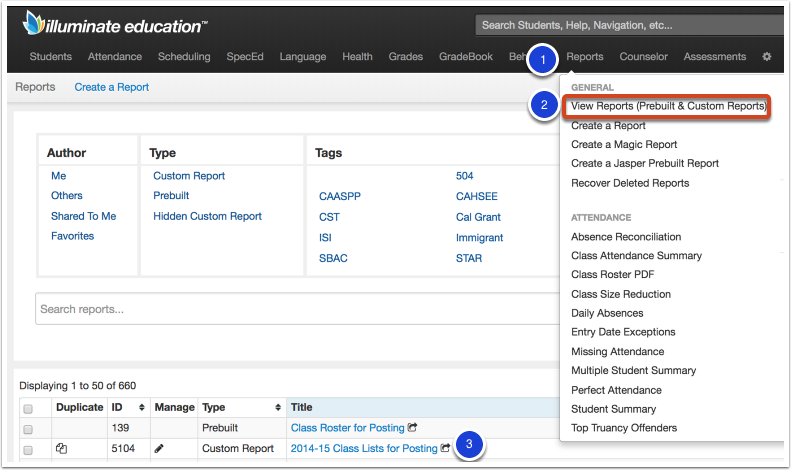Check the box for report 139
791x470 pixels.
pyautogui.click(x=28, y=429)
